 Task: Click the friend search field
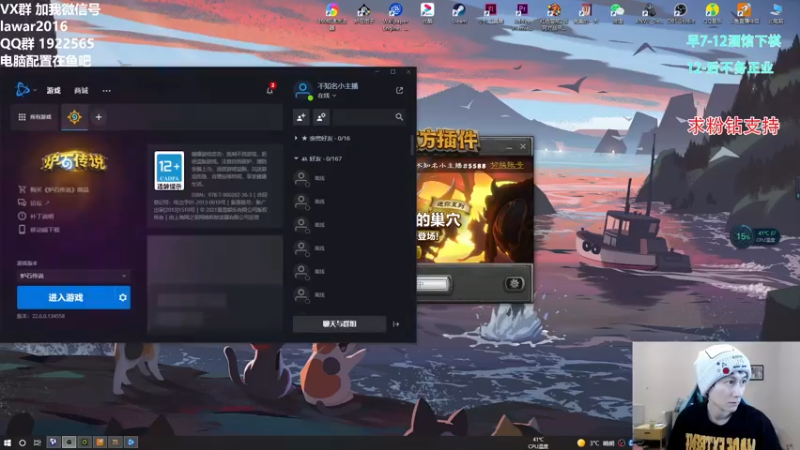369,117
